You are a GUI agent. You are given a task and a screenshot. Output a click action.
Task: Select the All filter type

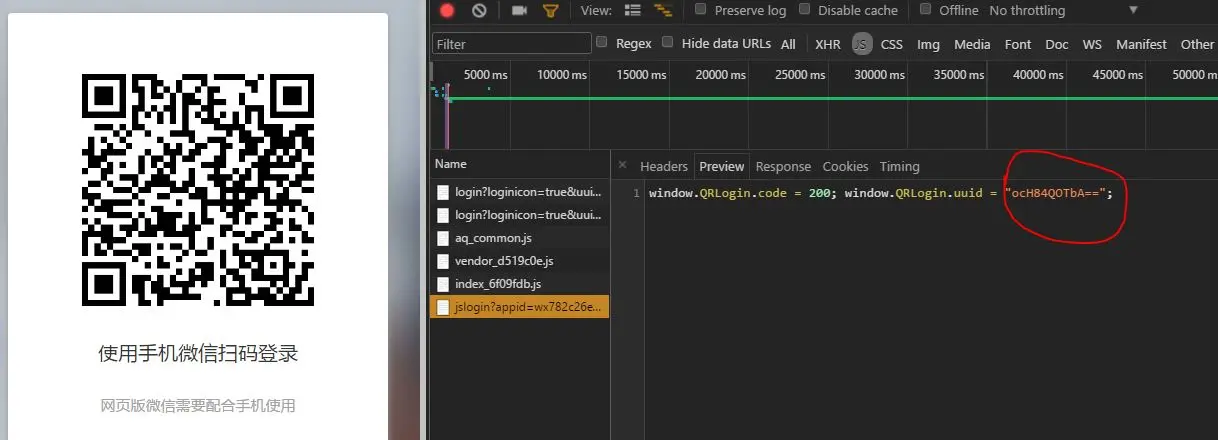(788, 44)
